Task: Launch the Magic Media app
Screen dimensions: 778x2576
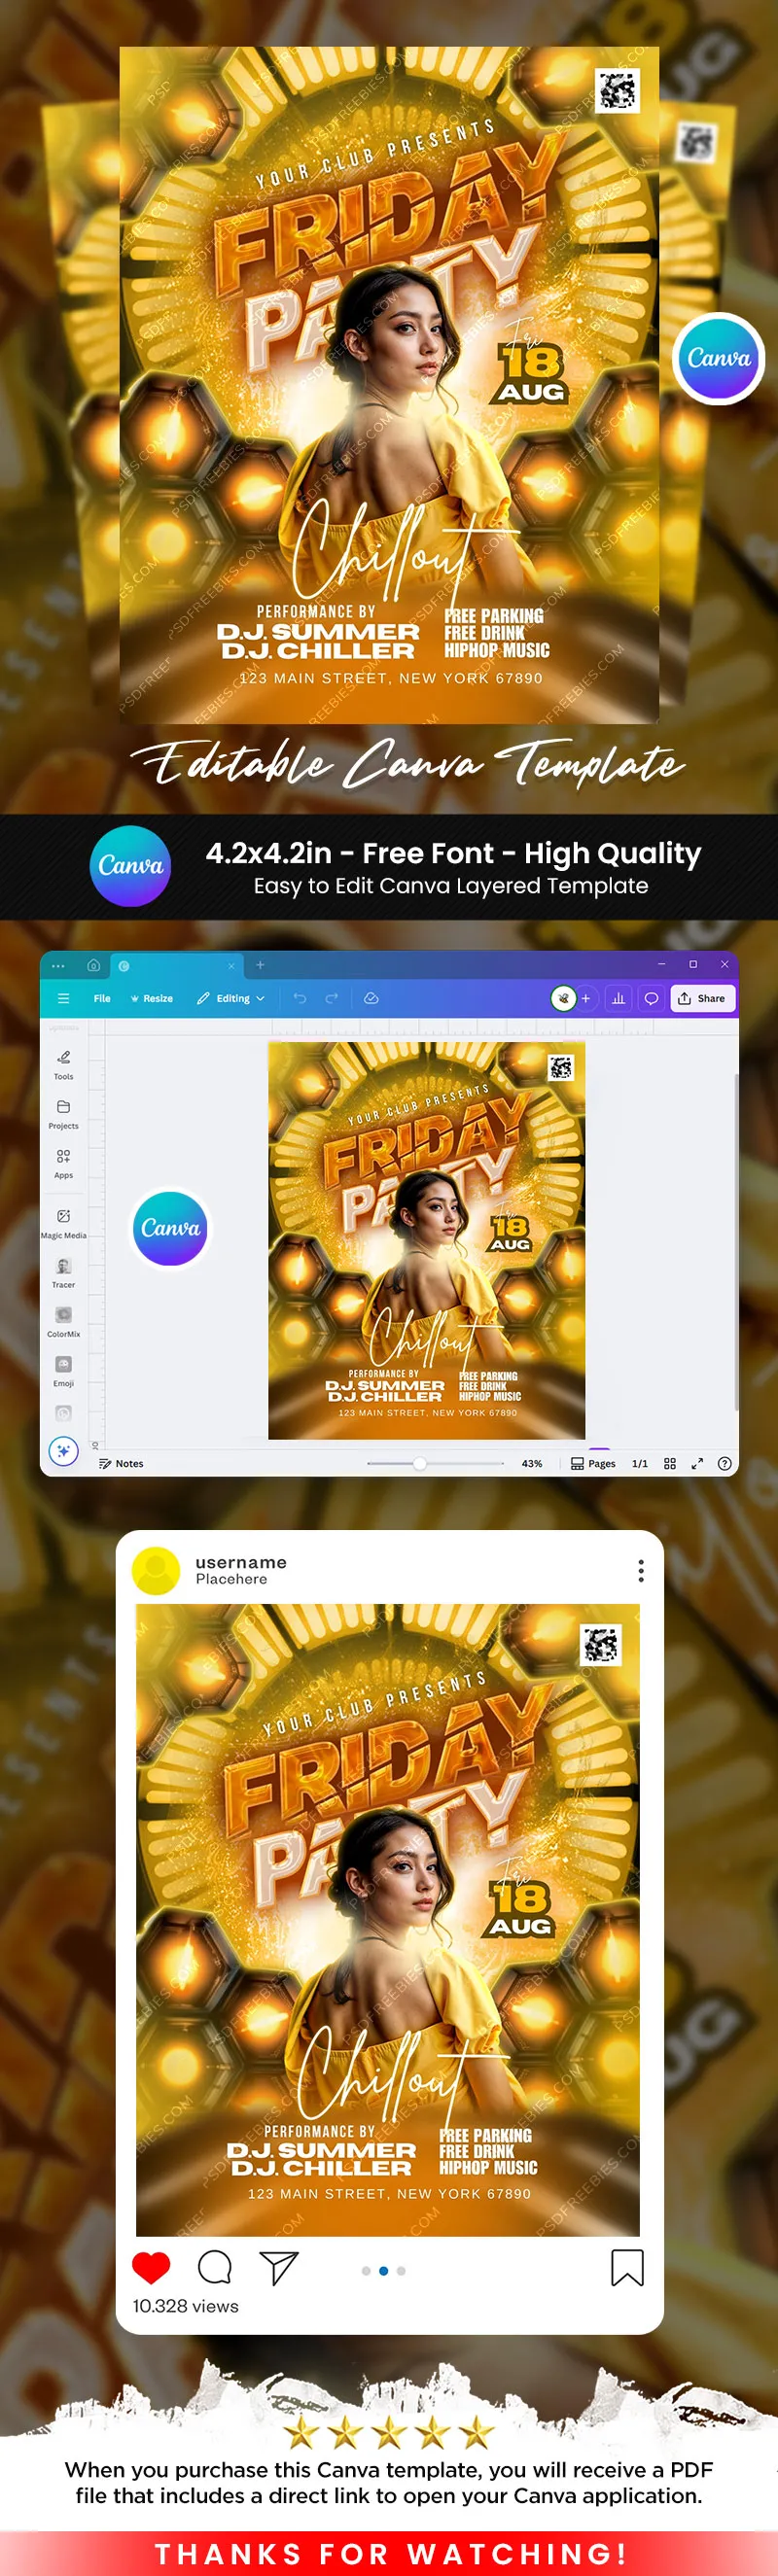Action: click(63, 1222)
